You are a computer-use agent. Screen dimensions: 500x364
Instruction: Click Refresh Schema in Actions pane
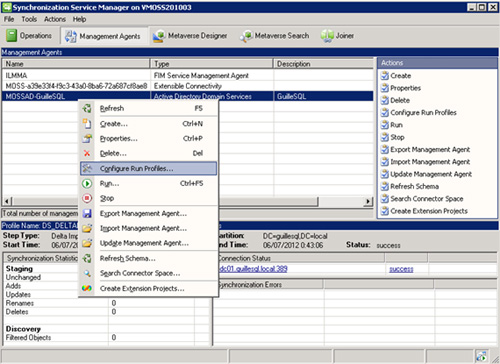(414, 187)
